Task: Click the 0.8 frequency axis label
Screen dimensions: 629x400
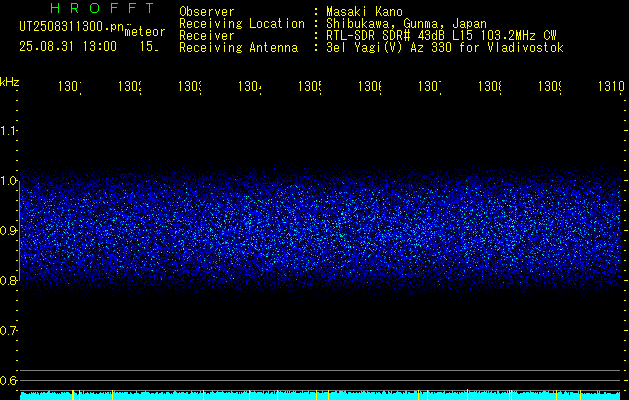Action: pos(9,280)
